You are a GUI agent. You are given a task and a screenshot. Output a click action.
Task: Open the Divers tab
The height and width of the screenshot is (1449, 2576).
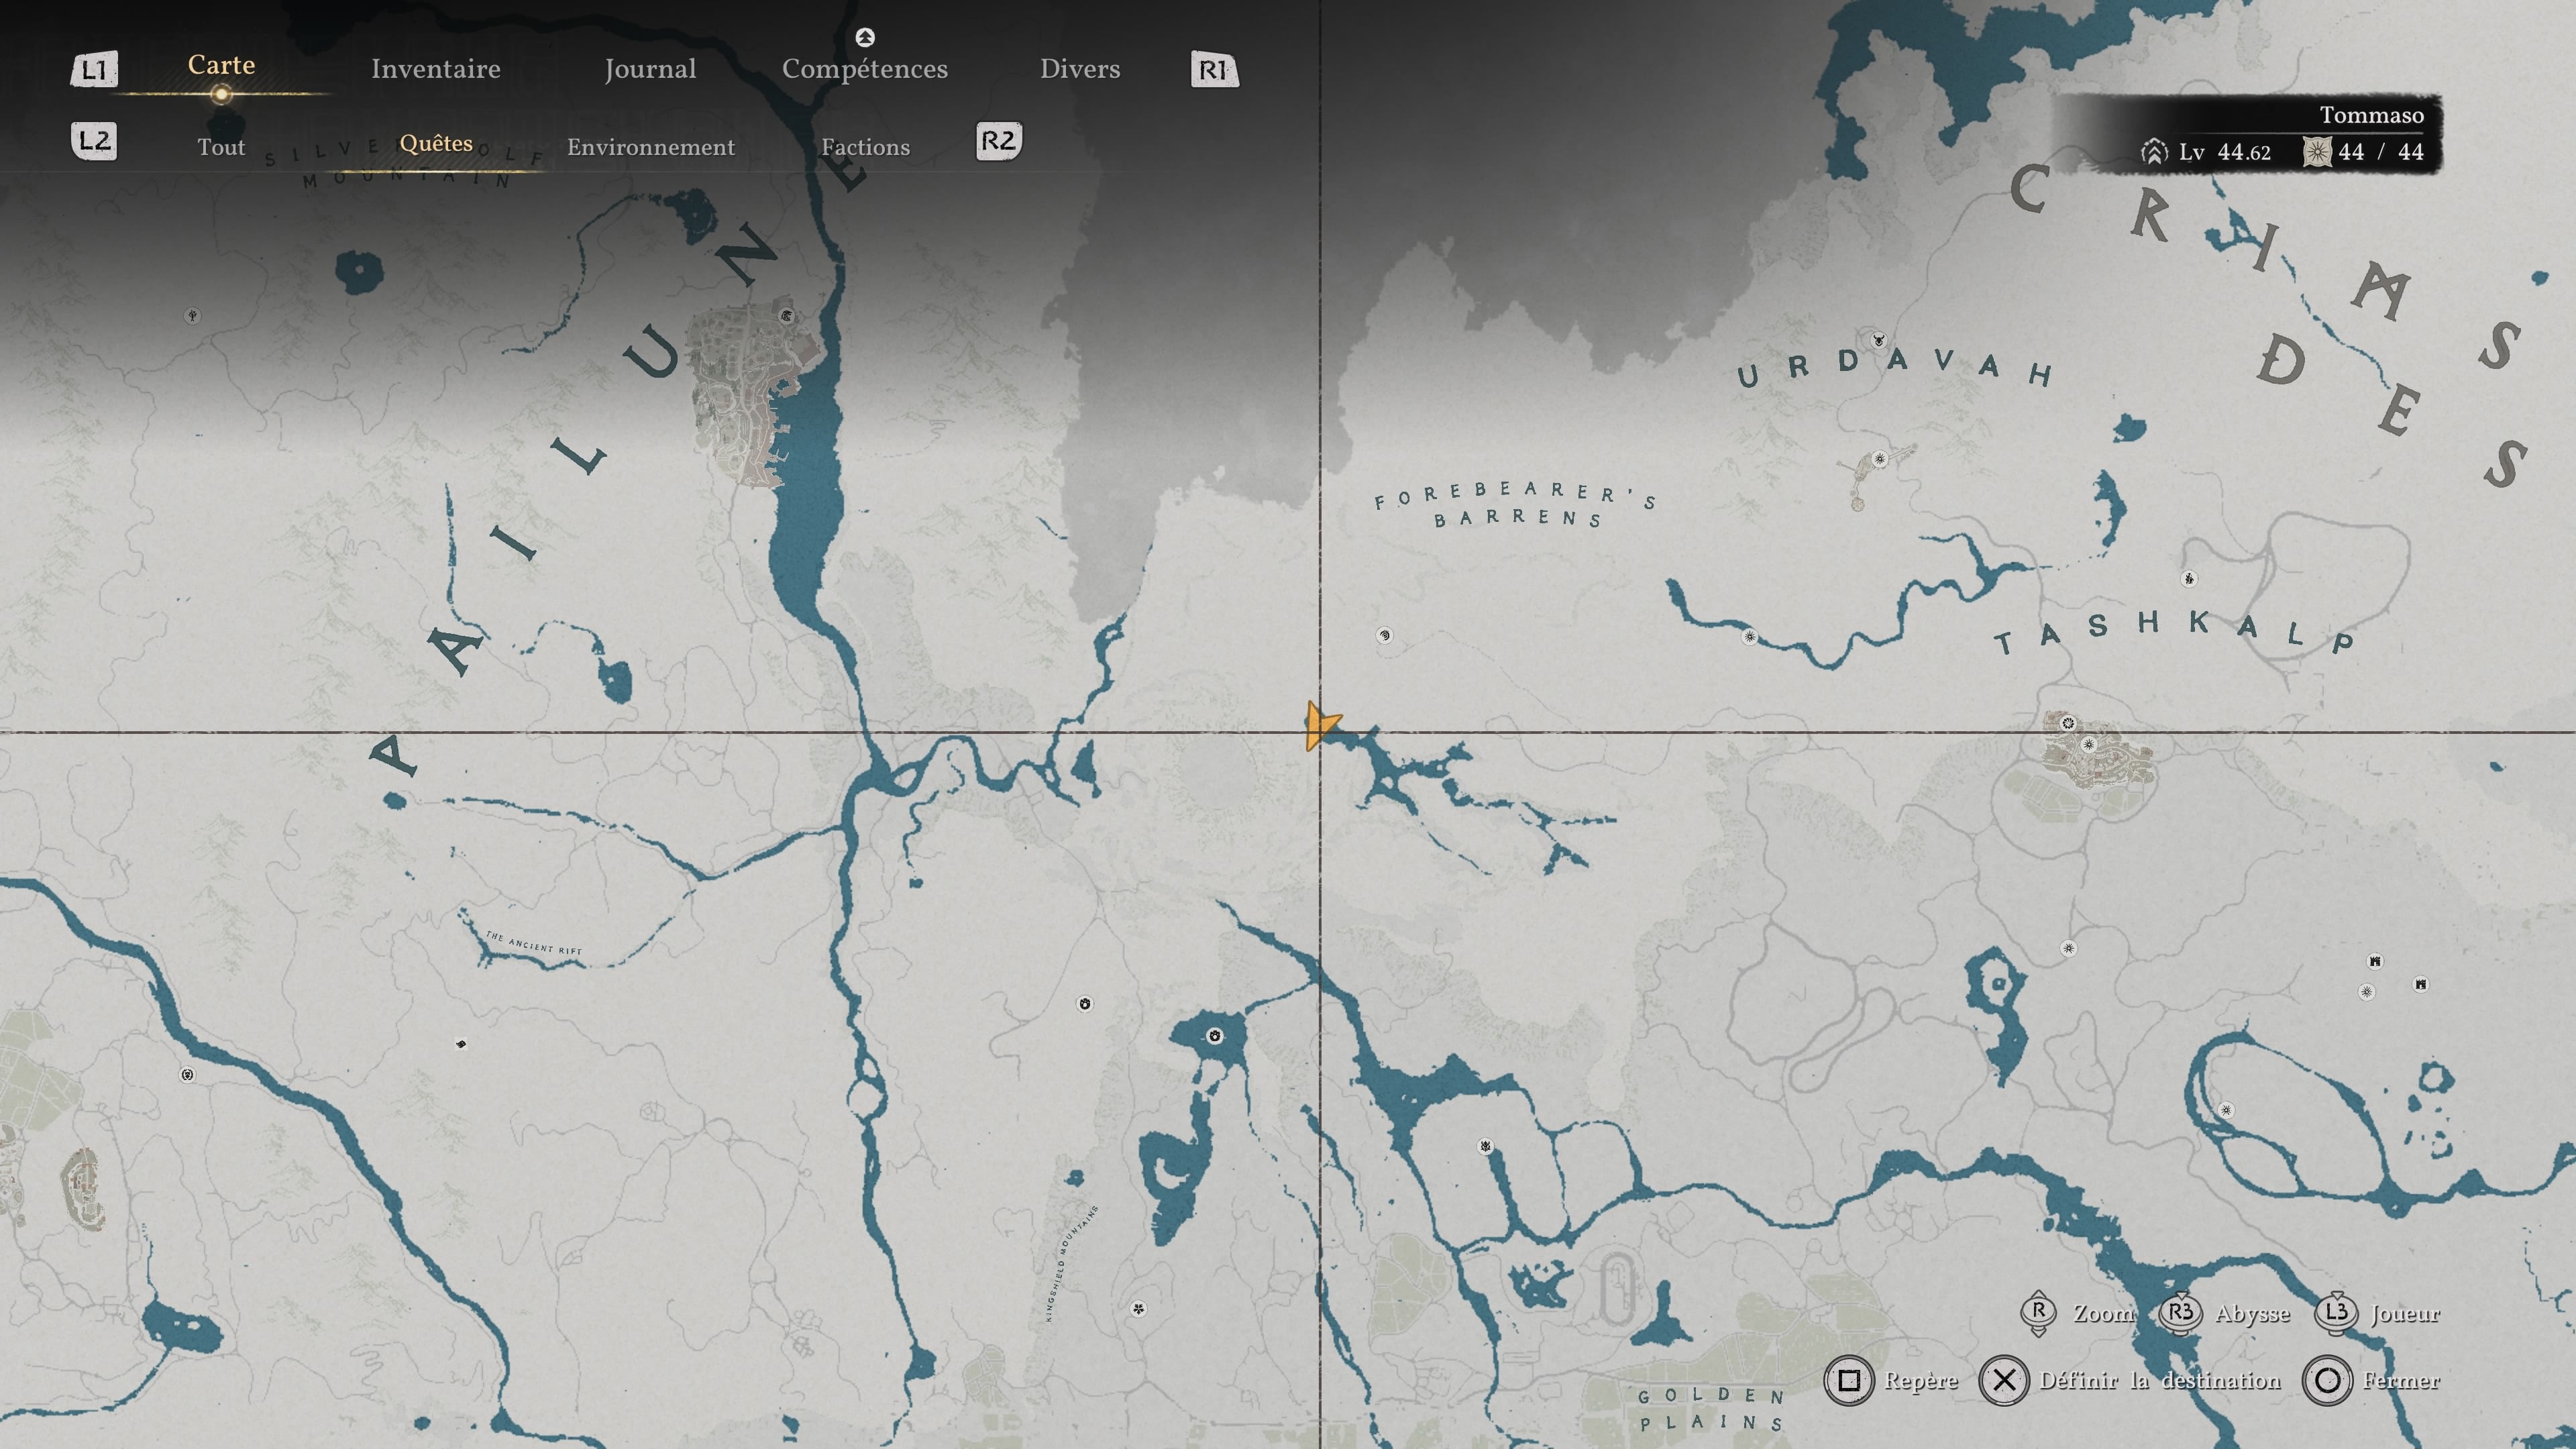[x=1080, y=69]
